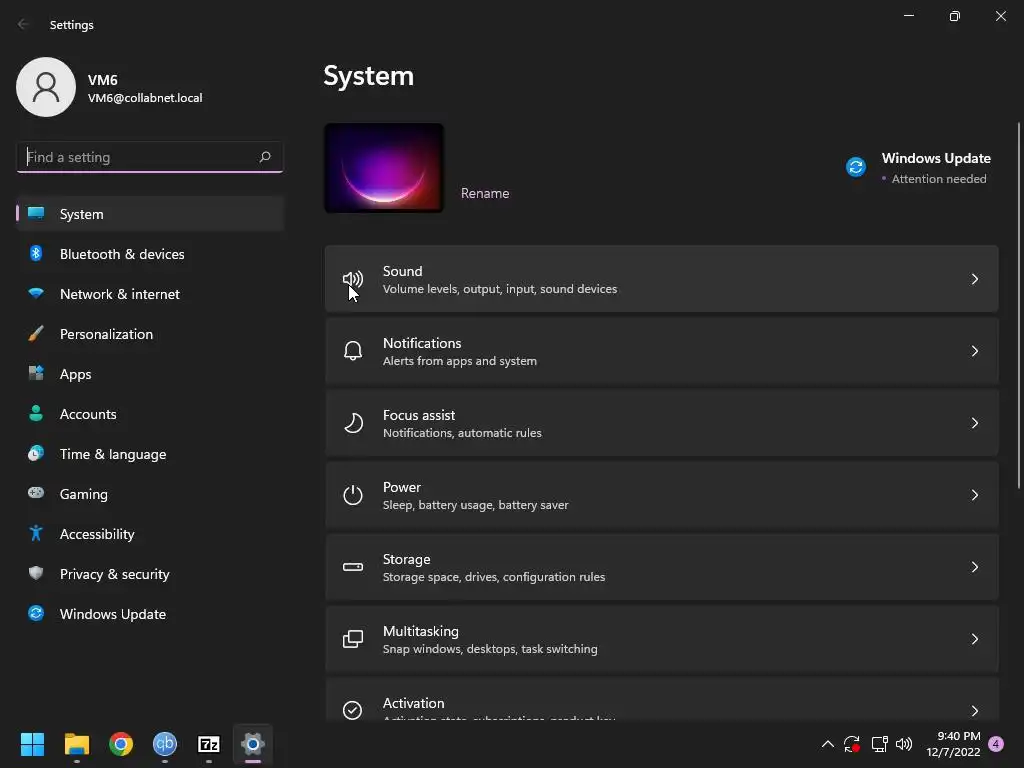The width and height of the screenshot is (1024, 768).
Task: Open Personalization settings
Action: pos(150,334)
